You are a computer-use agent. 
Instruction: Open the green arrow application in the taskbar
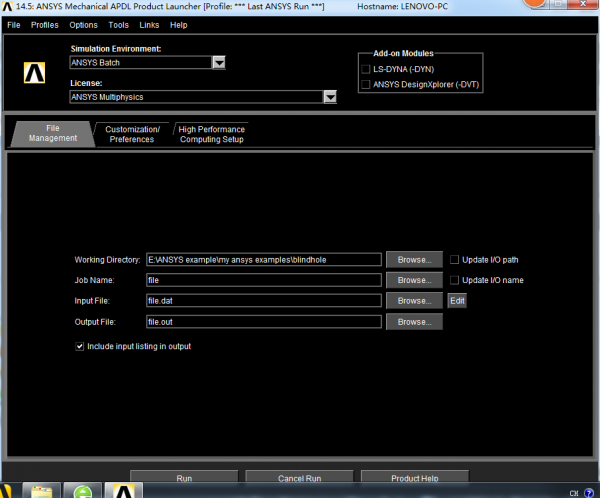tap(83, 491)
